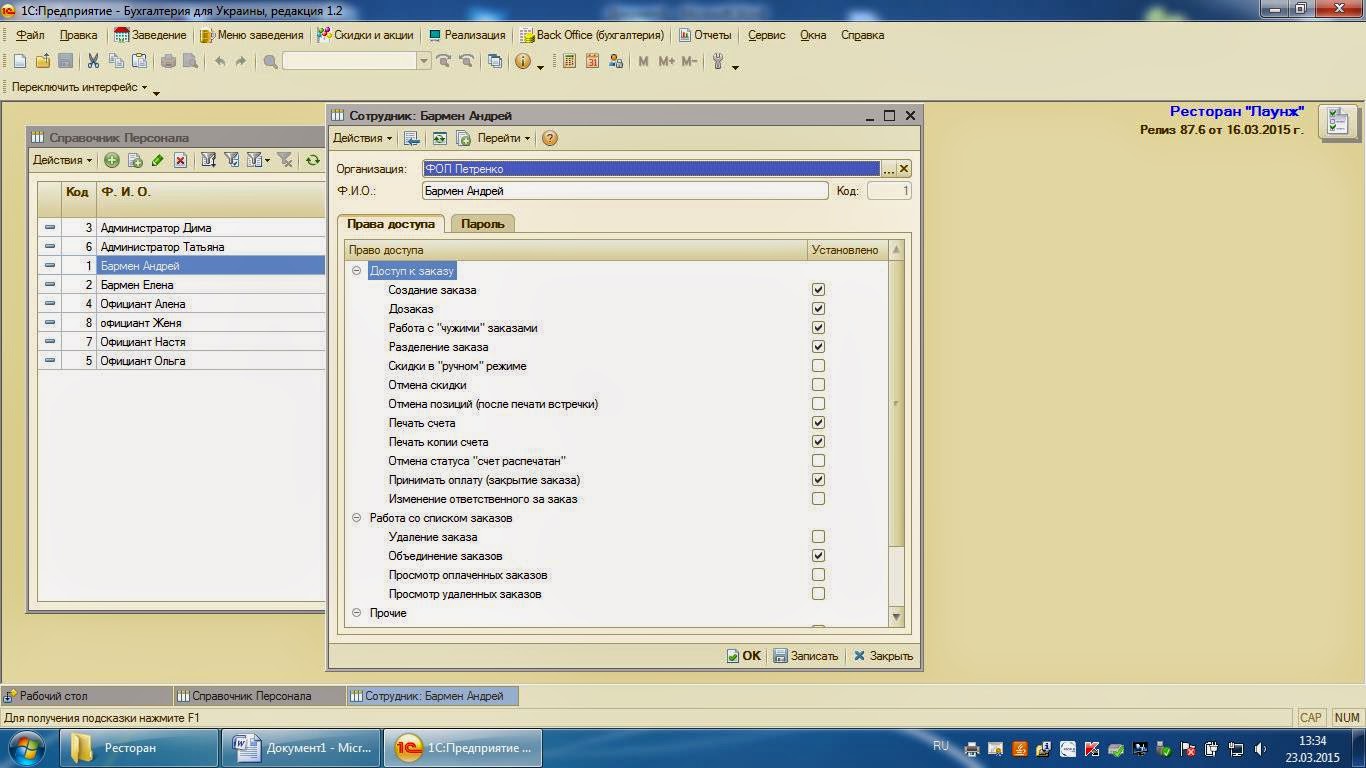Click the ellipsis selector button for Организация
1366x768 pixels.
point(888,169)
